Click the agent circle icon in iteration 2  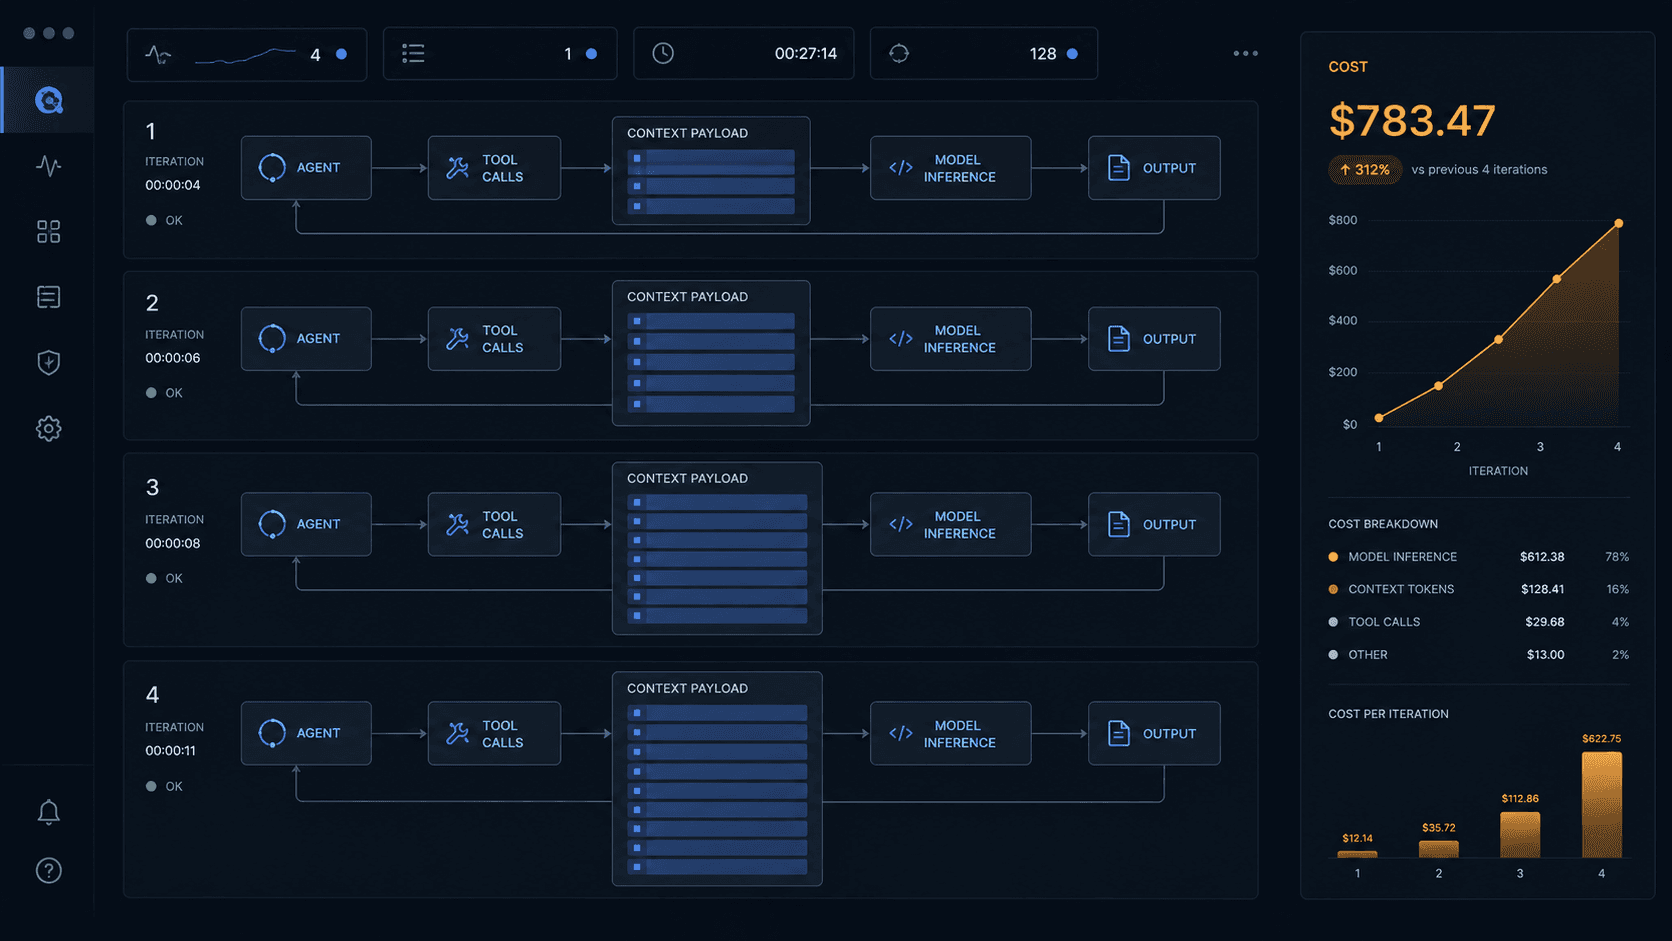pyautogui.click(x=272, y=339)
